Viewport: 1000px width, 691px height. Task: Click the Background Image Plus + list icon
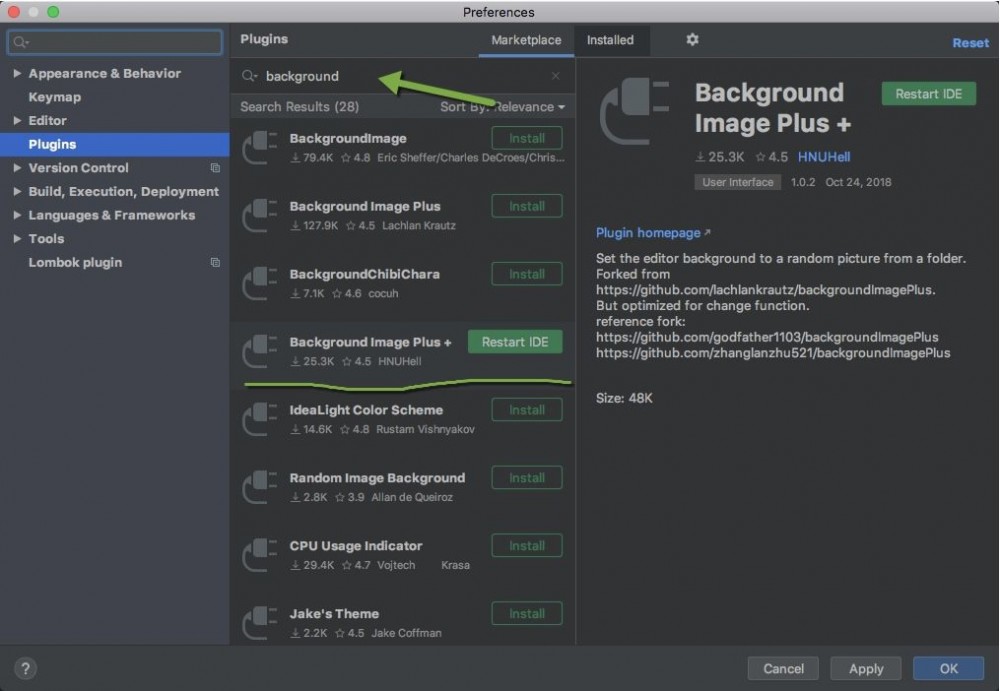pos(260,351)
